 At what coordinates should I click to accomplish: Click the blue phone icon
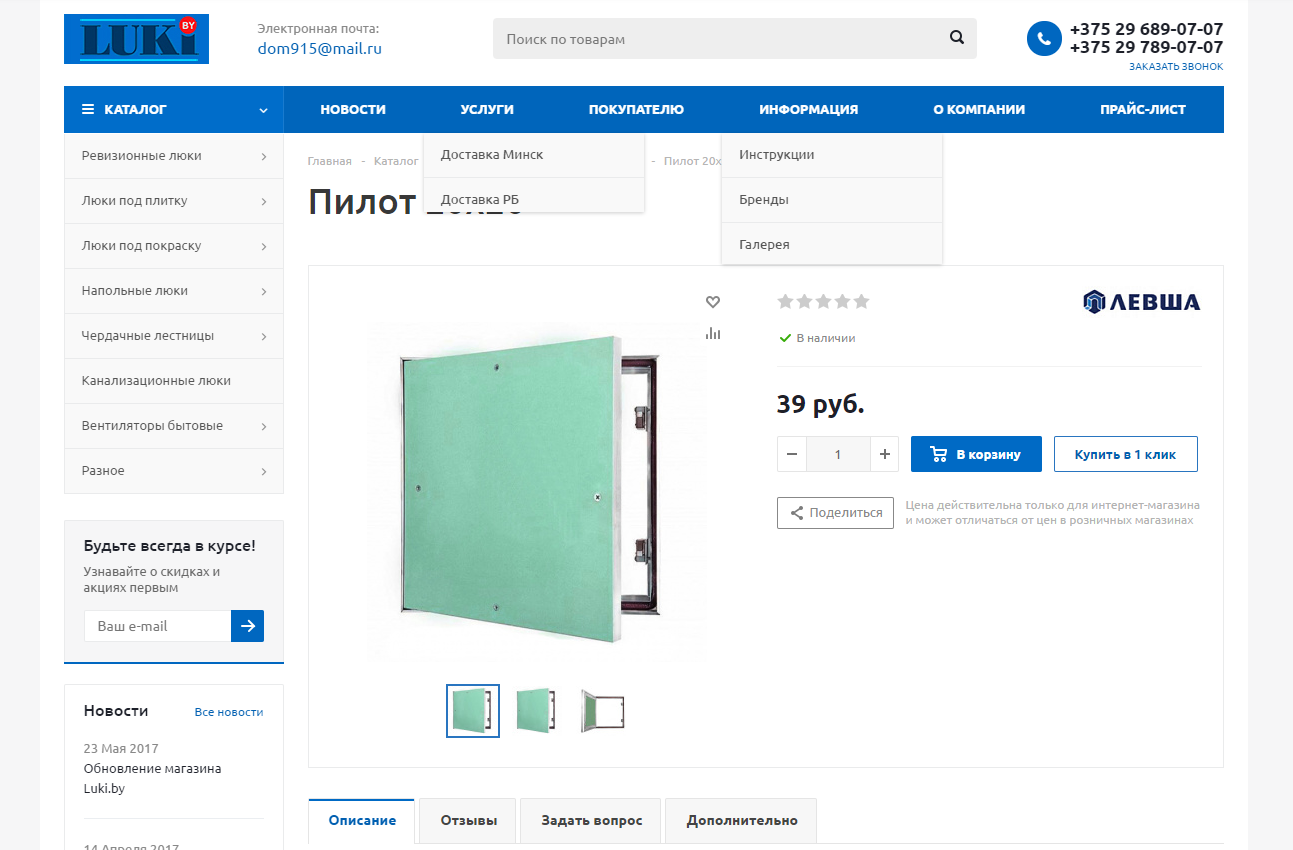click(x=1044, y=39)
